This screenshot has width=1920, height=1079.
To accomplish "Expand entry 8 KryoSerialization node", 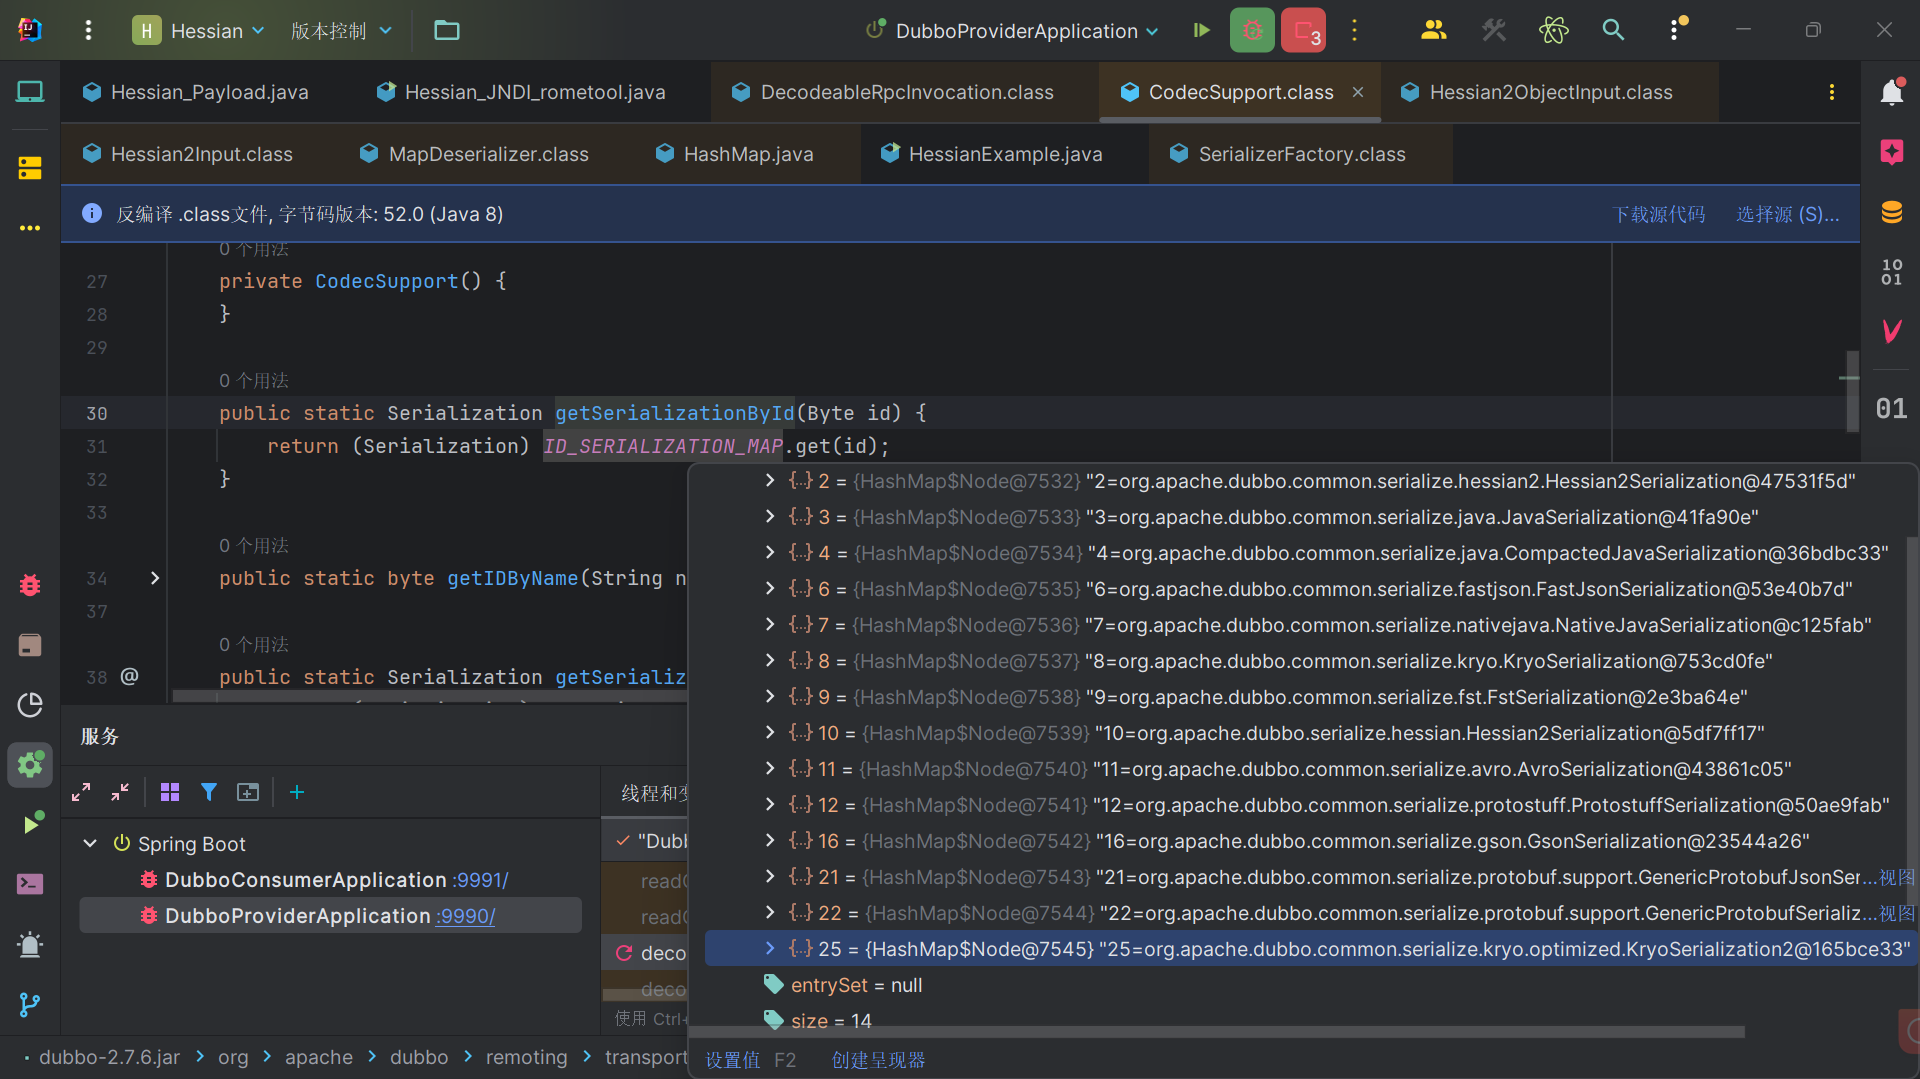I will [x=770, y=661].
